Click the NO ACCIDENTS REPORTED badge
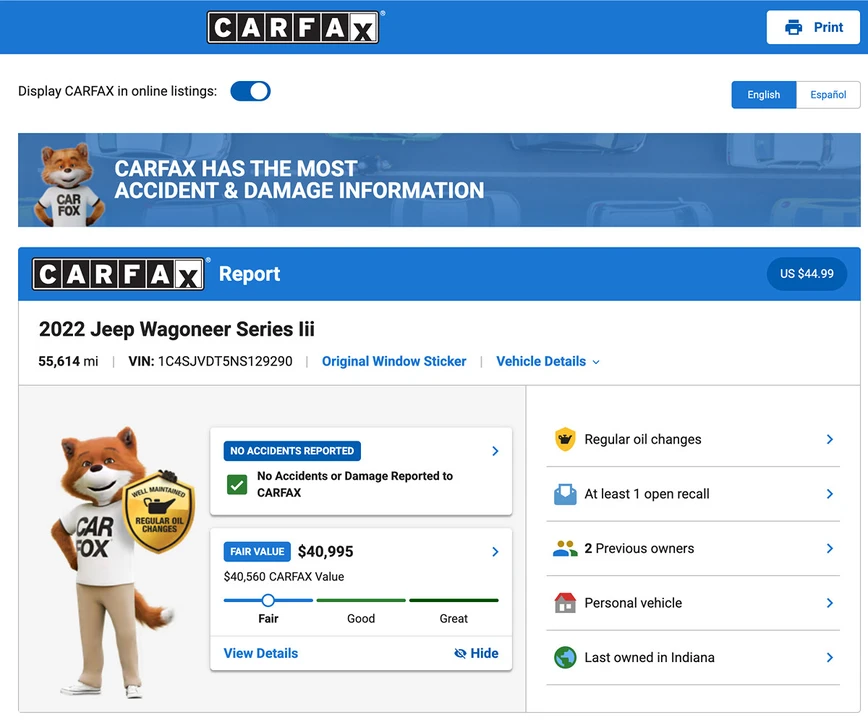The image size is (868, 720). (x=292, y=451)
